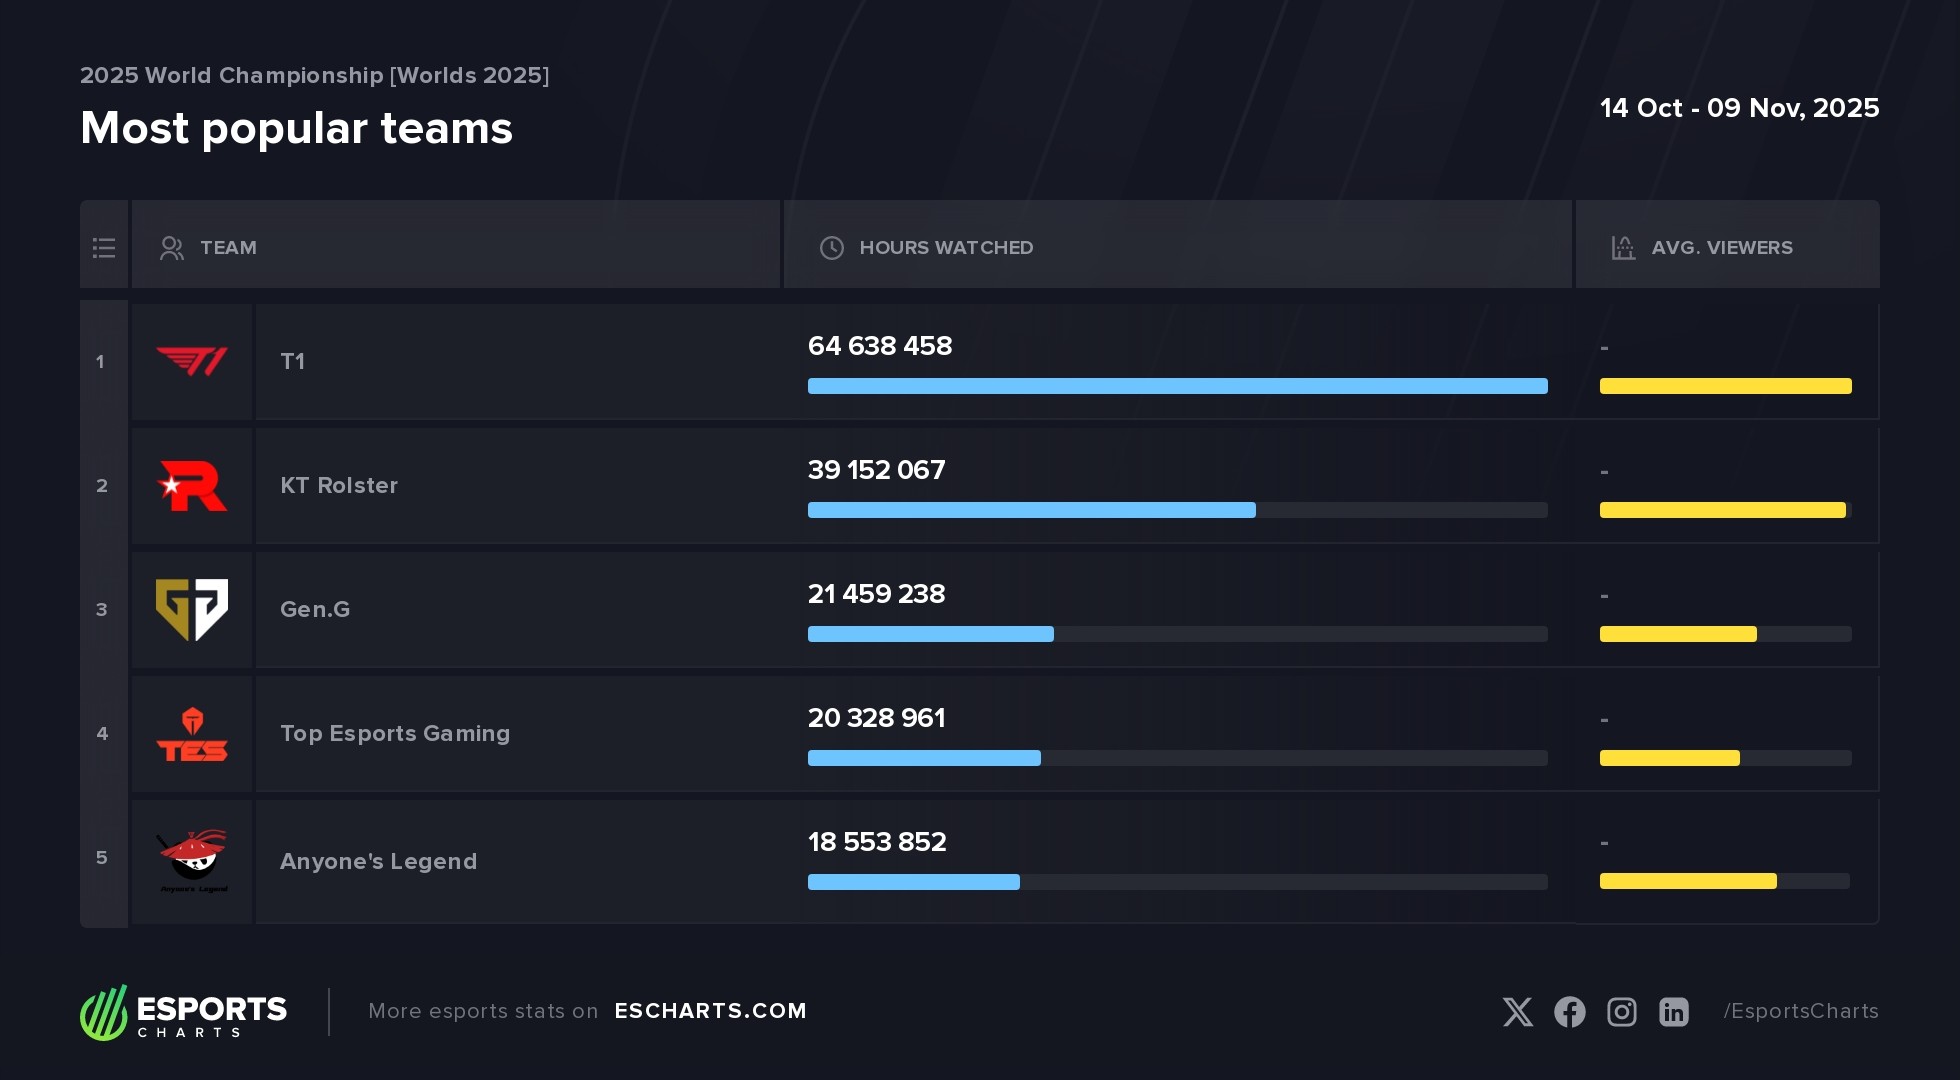Open the Instagram social icon
1960x1080 pixels.
[x=1622, y=1012]
